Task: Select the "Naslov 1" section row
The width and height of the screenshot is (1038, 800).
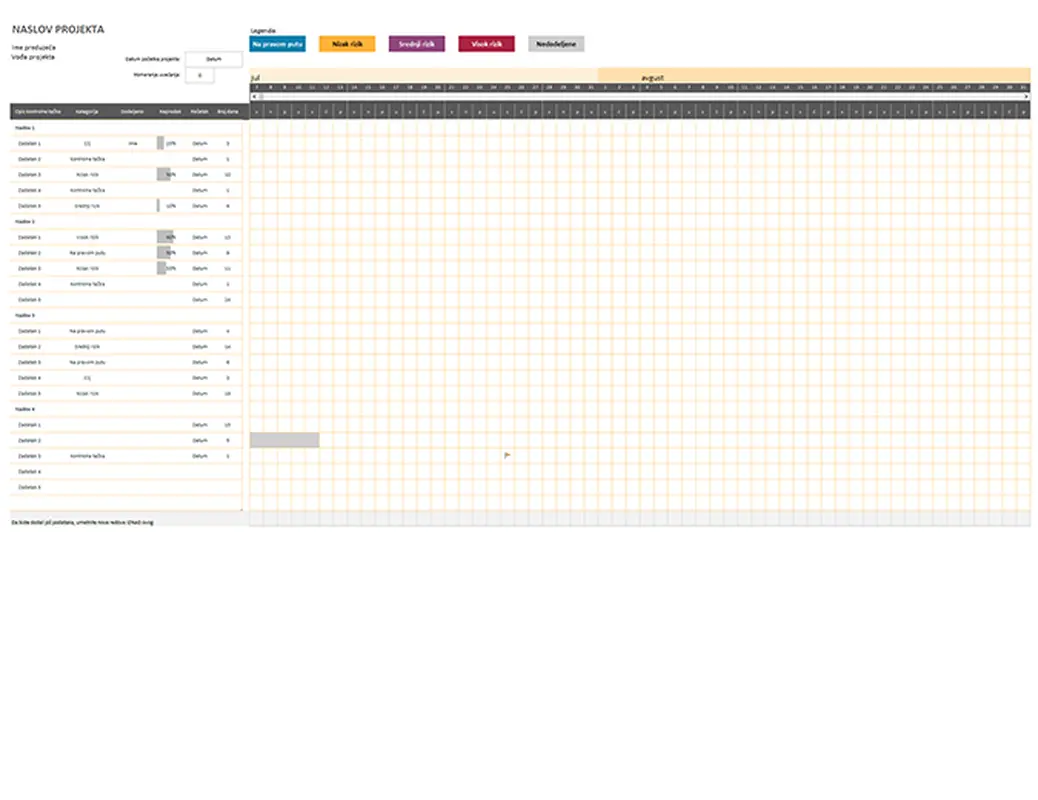Action: (26, 128)
